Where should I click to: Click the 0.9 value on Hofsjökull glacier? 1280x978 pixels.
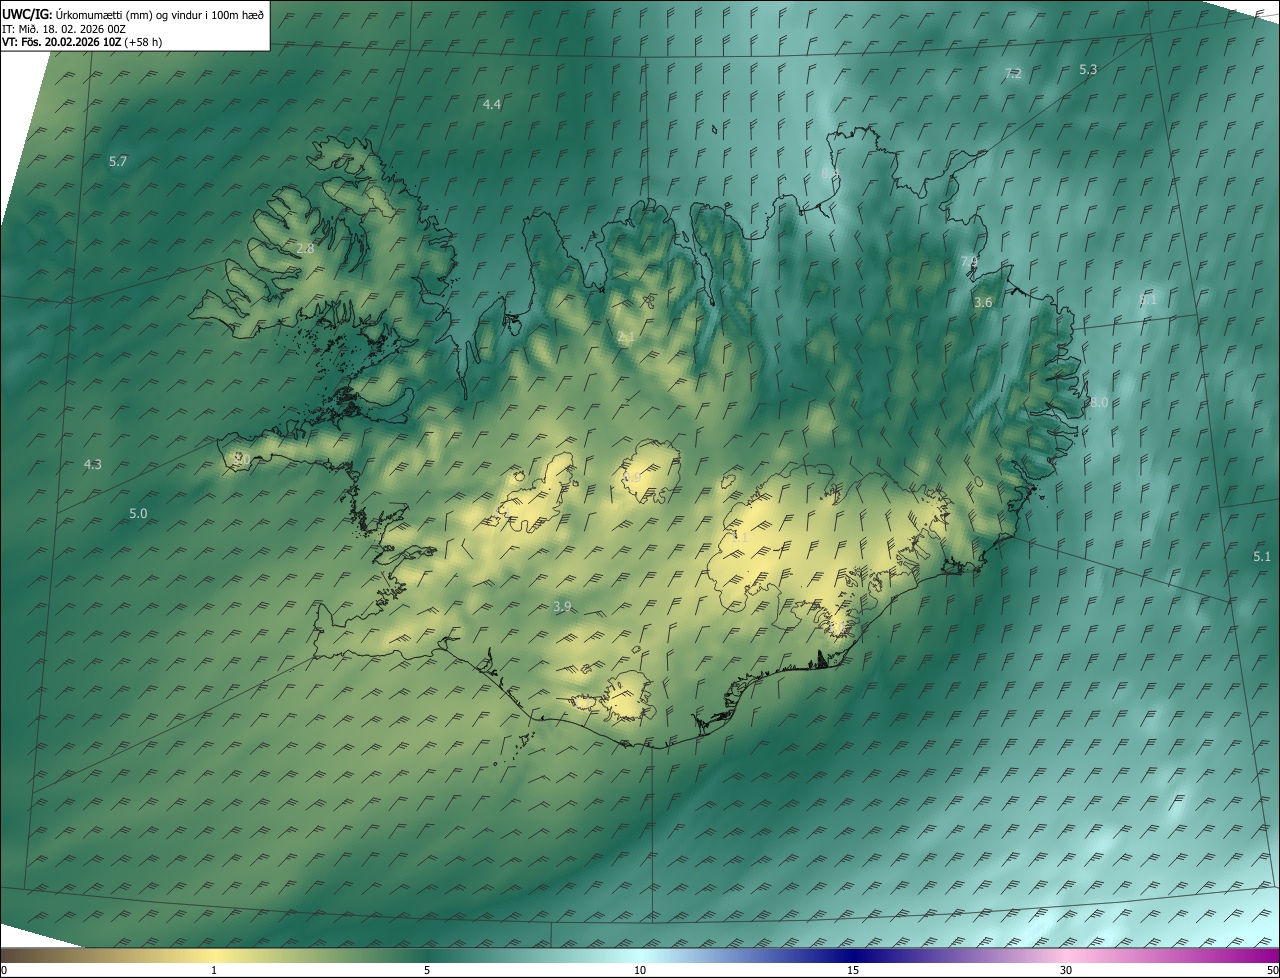click(x=631, y=478)
